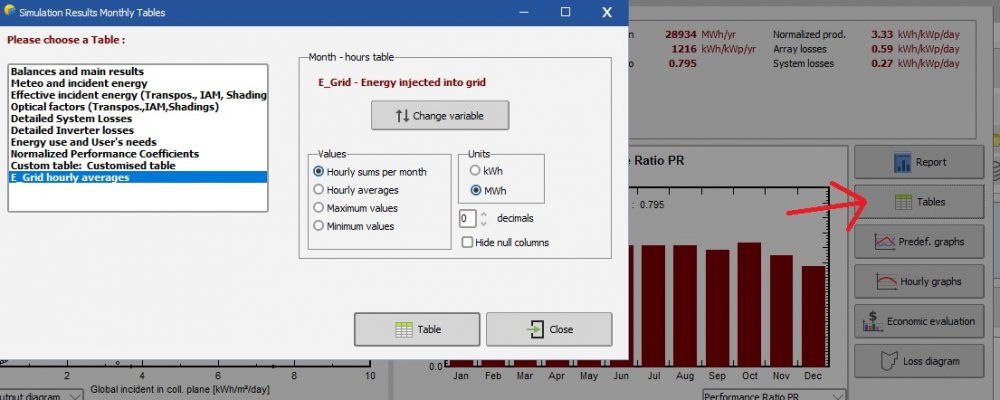Select Balances and main results table
The height and width of the screenshot is (400, 1000).
point(77,72)
